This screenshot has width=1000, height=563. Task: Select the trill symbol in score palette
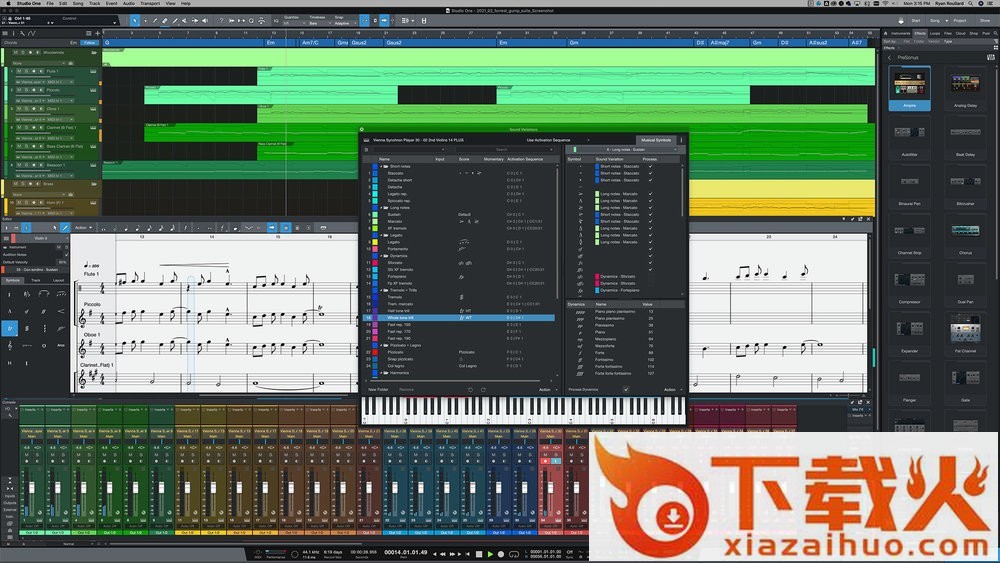(x=10, y=328)
